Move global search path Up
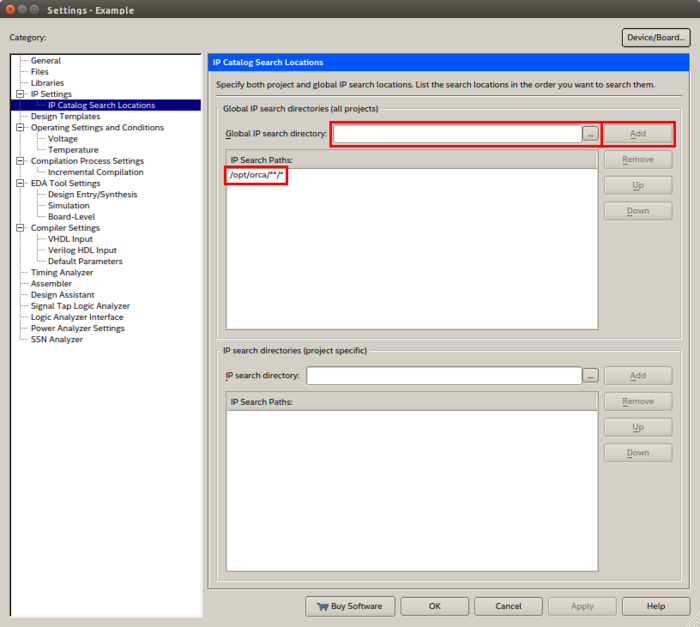Screen dimensions: 700x627 (638, 185)
